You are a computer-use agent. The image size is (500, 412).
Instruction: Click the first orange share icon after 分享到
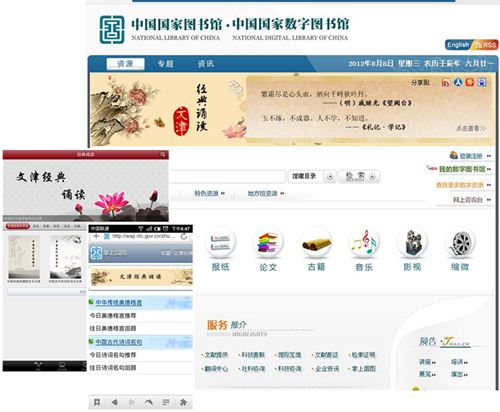[446, 82]
